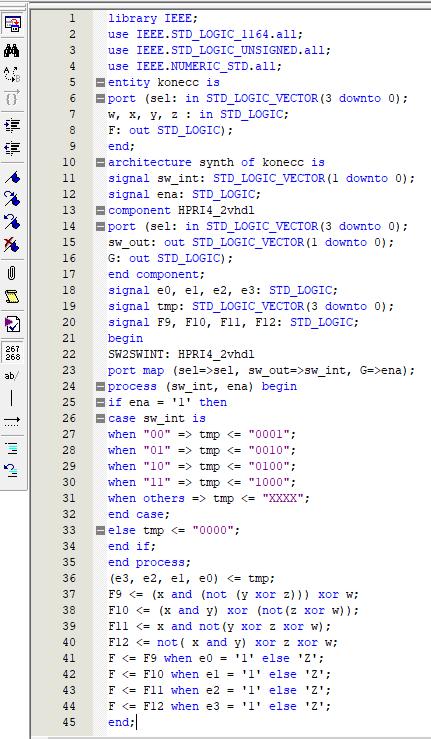Increase indent with the right-arrow indent icon

(12, 125)
